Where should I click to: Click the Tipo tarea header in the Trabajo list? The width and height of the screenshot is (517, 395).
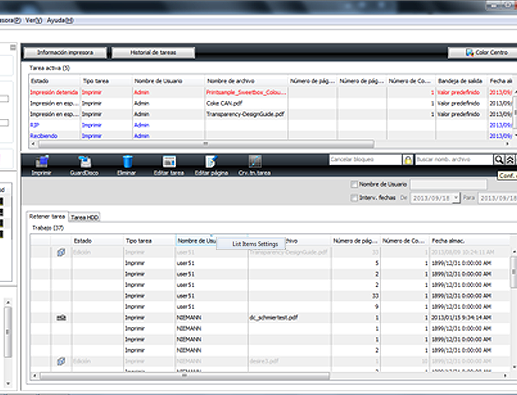tap(149, 241)
